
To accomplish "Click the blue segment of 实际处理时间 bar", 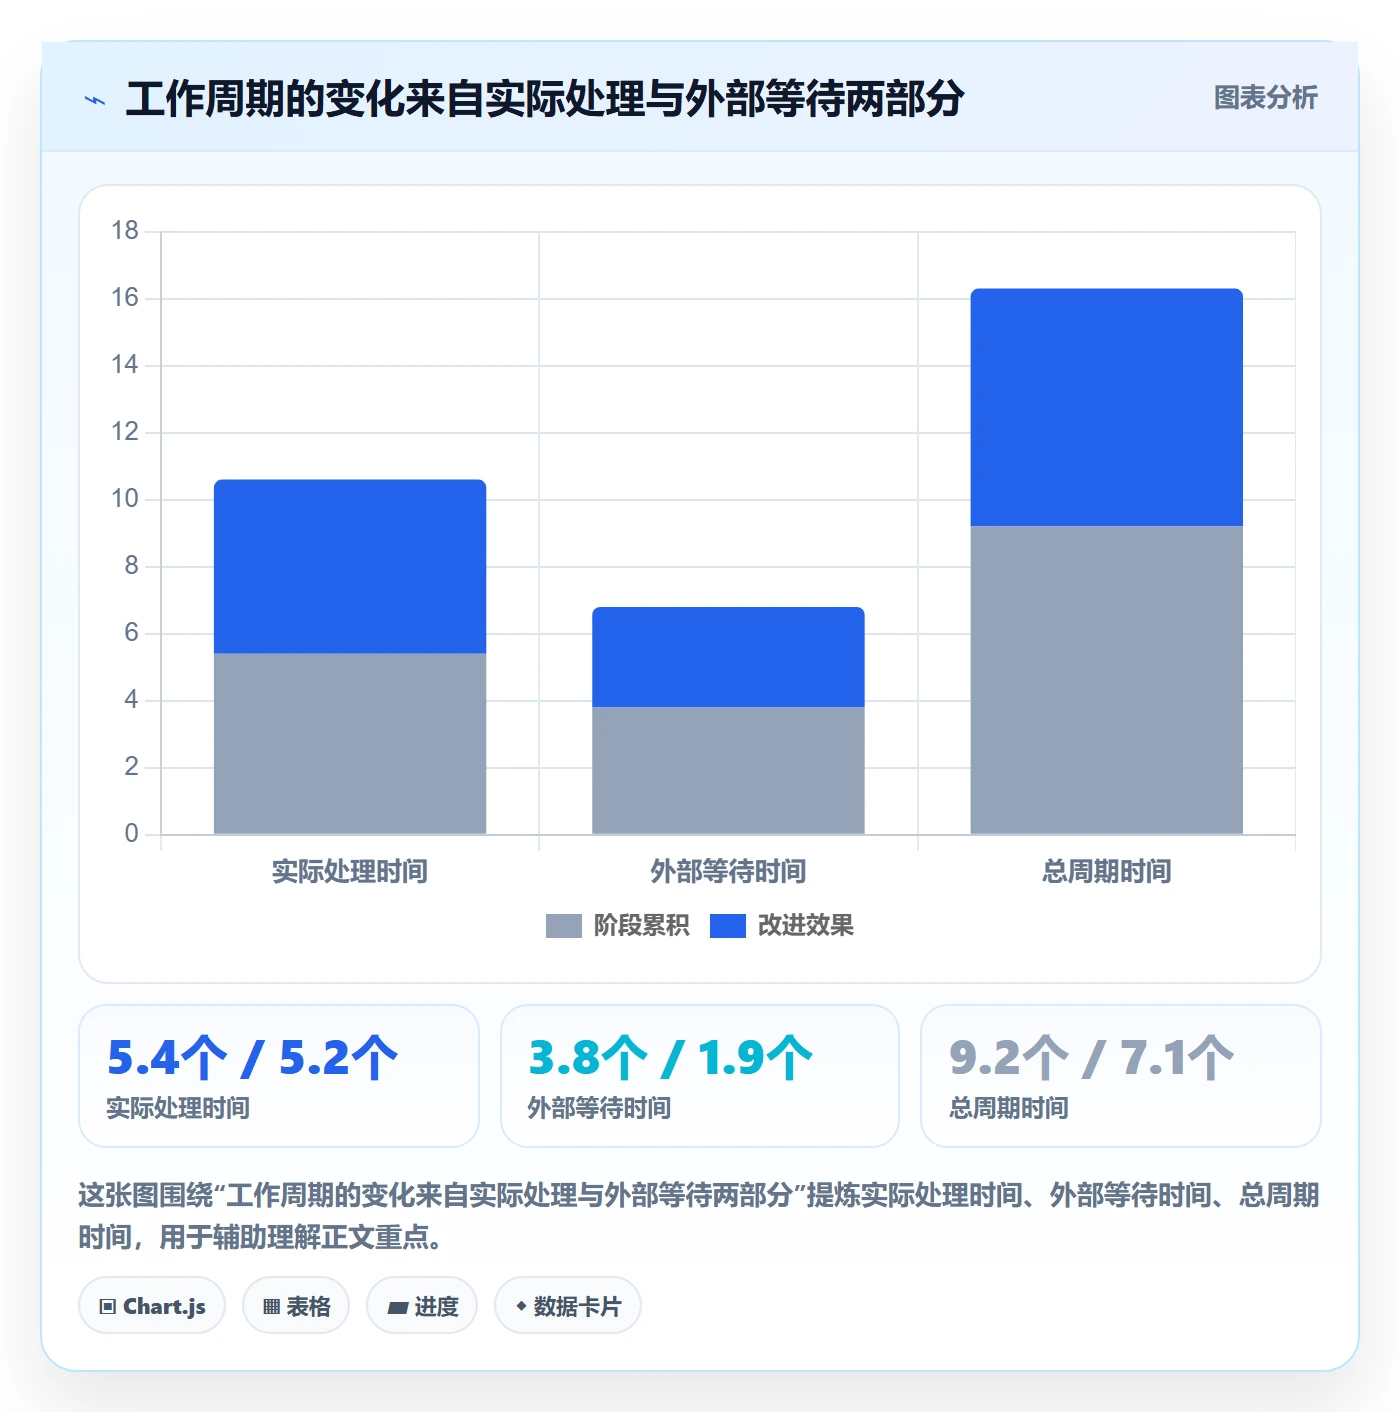I will point(350,566).
